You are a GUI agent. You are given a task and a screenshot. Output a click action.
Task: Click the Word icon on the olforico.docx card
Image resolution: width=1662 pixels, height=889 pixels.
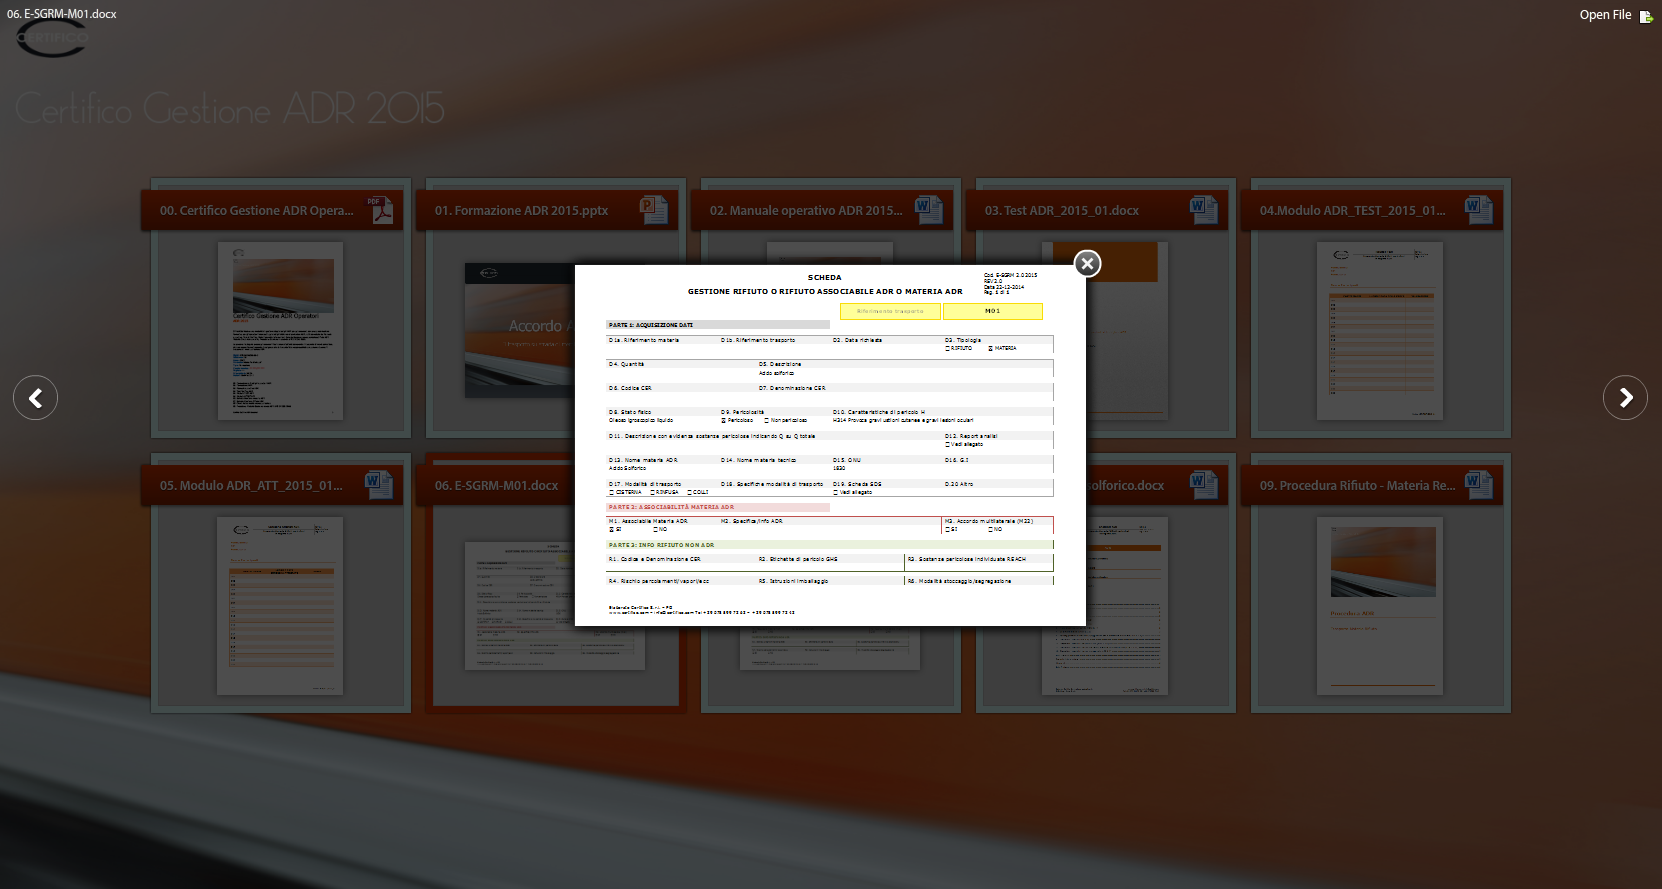pyautogui.click(x=1203, y=485)
